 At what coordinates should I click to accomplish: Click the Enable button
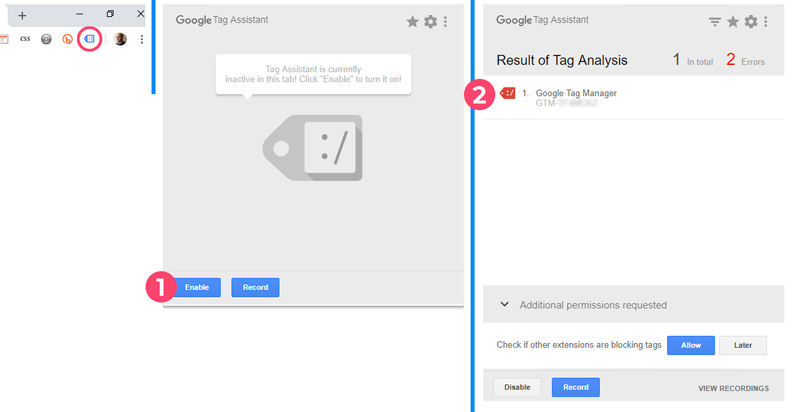197,287
